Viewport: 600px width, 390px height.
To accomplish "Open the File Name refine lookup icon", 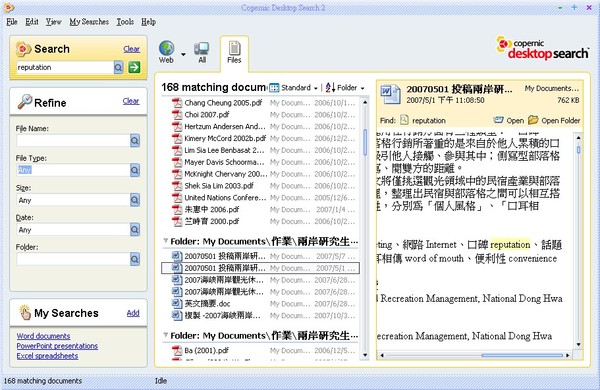I will 135,140.
